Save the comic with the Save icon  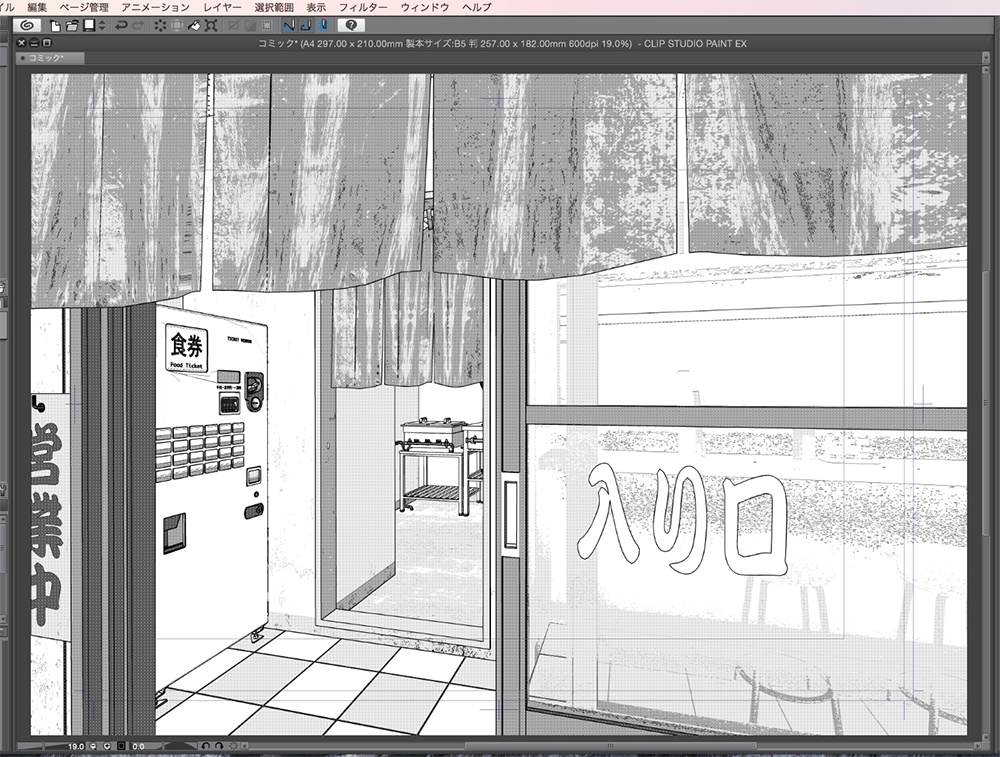click(89, 26)
